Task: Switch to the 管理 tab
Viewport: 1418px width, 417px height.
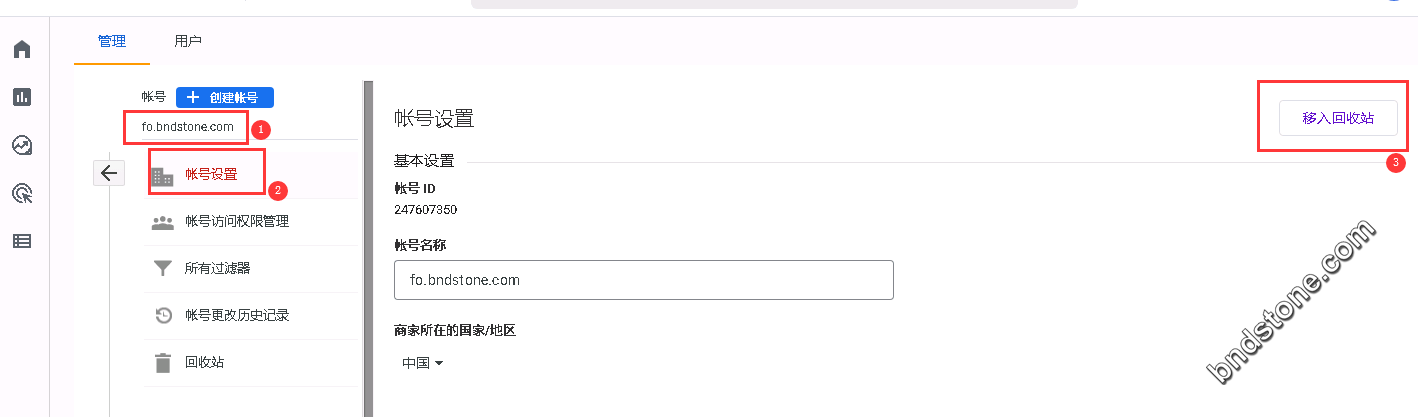Action: [x=112, y=42]
